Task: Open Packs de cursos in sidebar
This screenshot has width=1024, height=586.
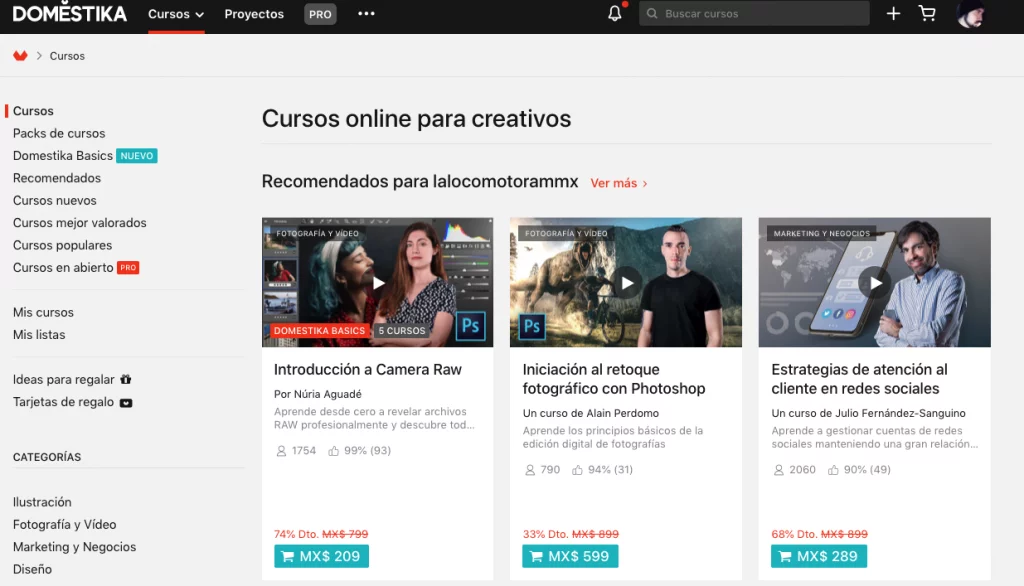Action: 59,133
